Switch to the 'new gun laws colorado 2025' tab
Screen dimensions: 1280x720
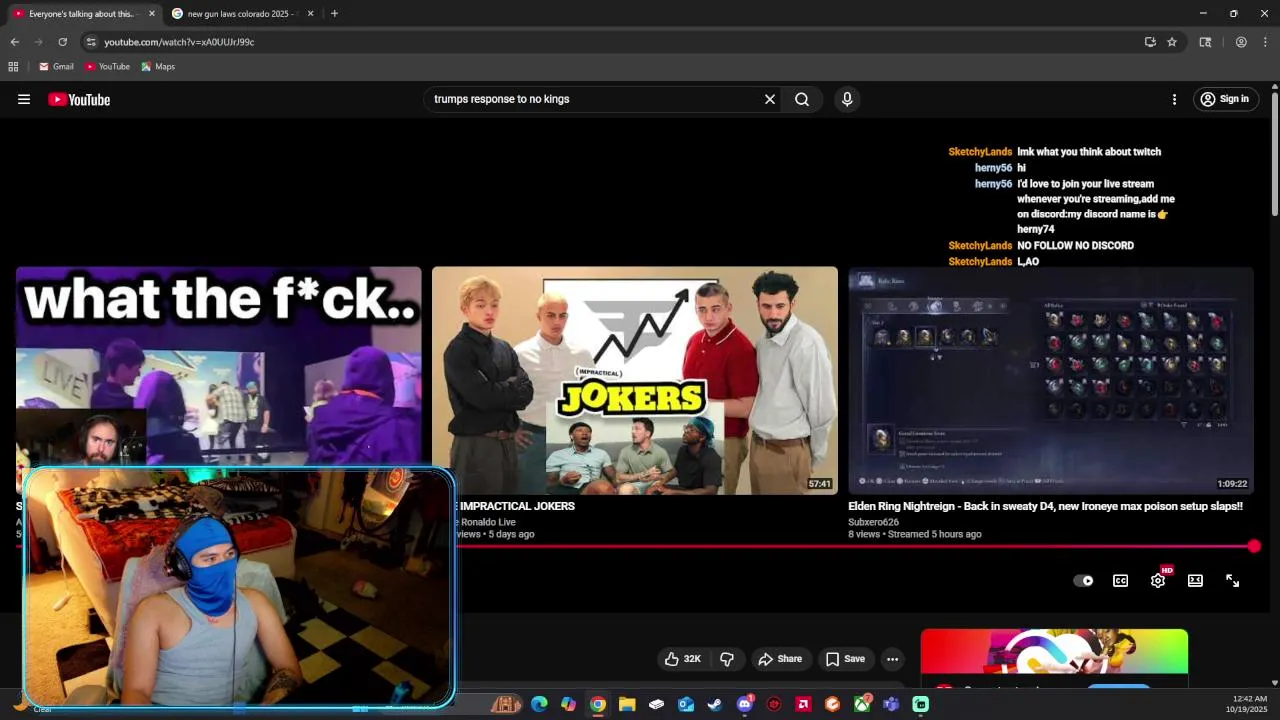[x=240, y=14]
